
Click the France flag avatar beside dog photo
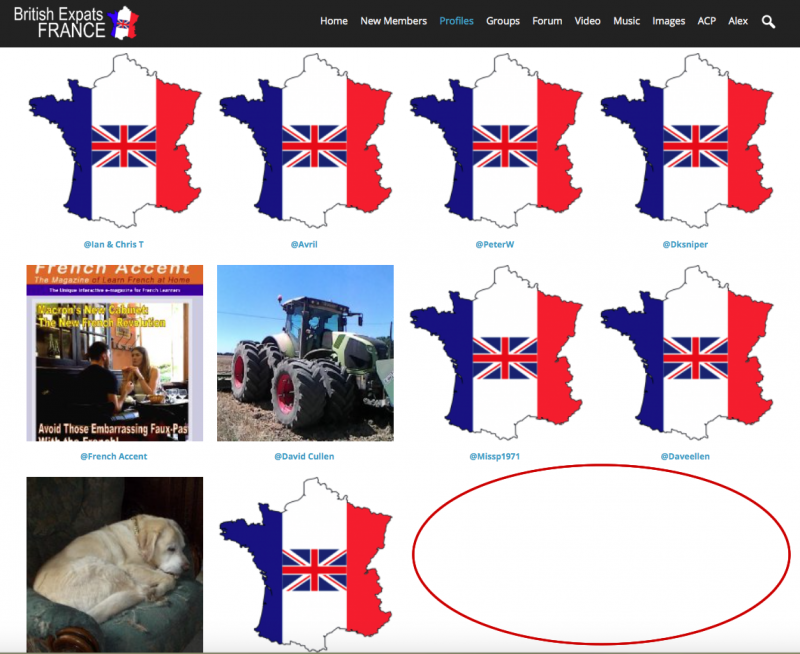305,565
